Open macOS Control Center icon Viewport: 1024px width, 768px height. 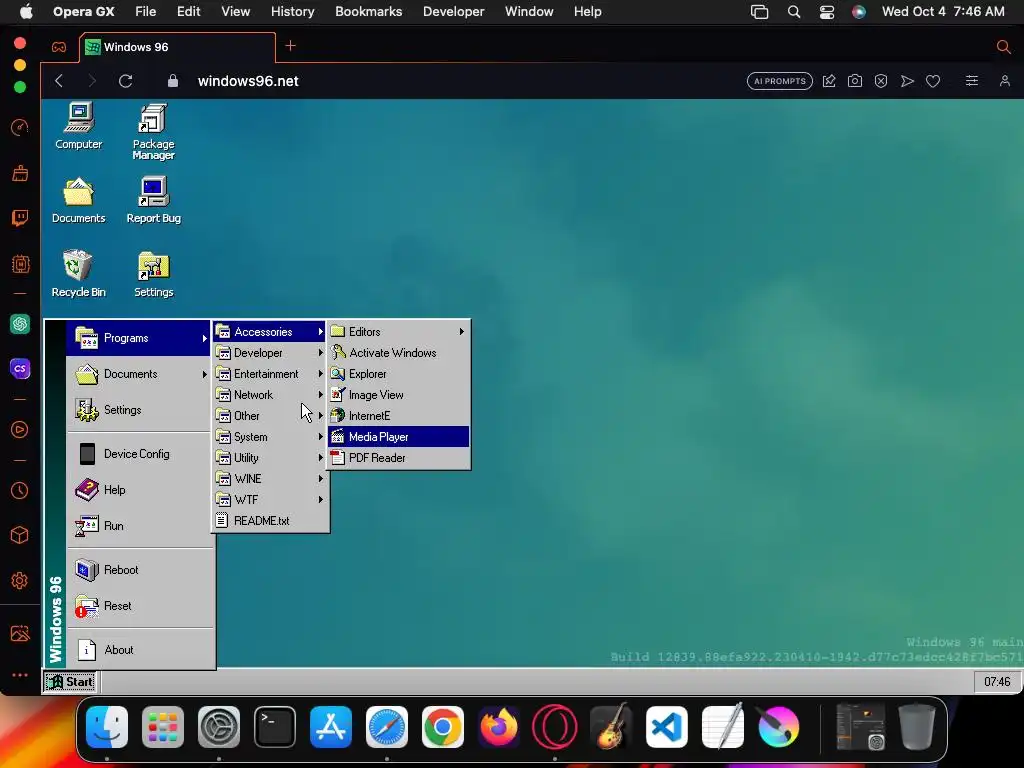(x=827, y=12)
